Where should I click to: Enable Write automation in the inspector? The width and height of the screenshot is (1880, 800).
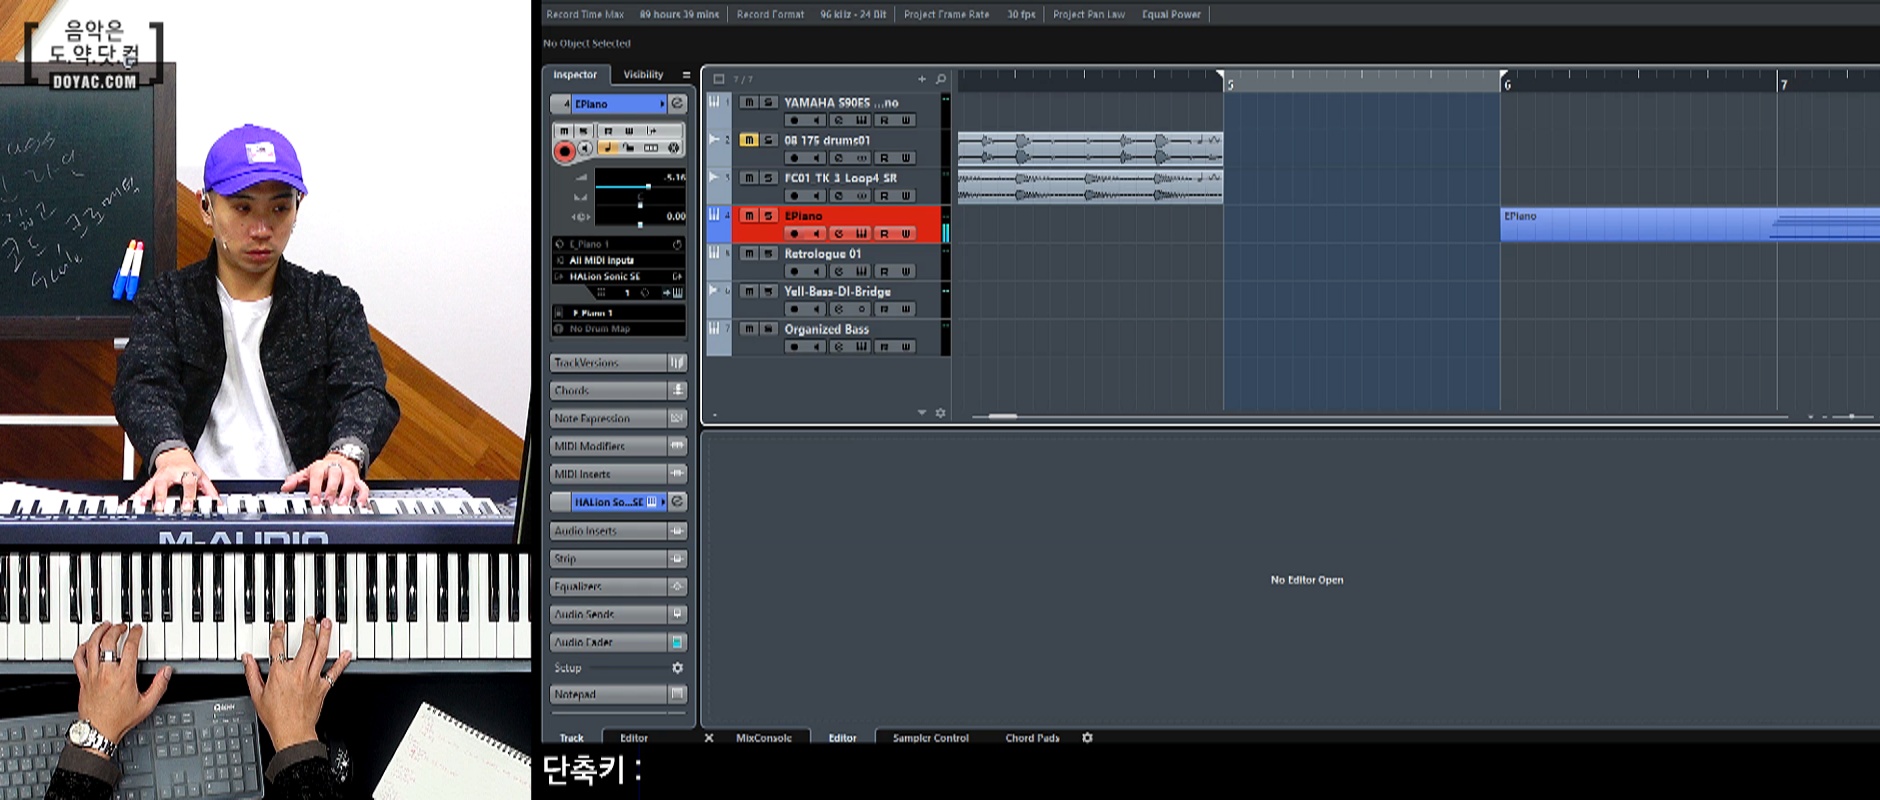(629, 131)
